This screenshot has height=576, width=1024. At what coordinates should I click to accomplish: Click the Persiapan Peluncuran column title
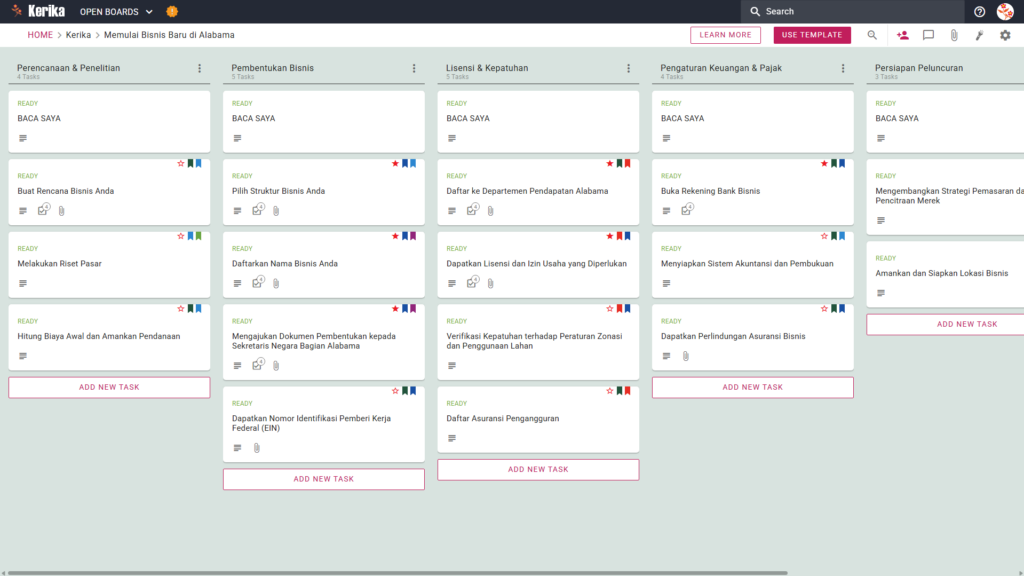(x=919, y=68)
